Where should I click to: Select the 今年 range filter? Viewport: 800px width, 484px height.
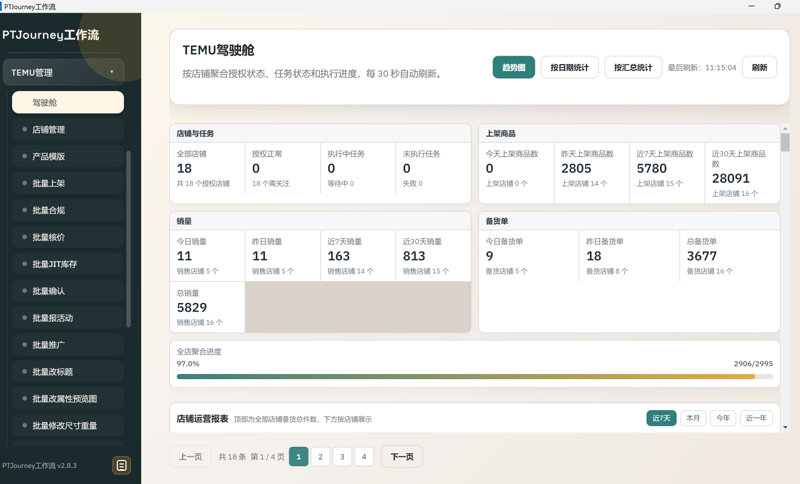tap(722, 418)
